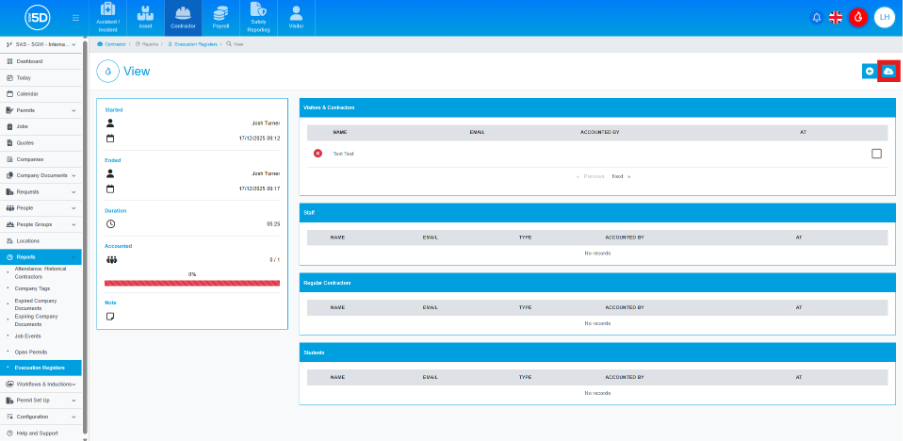903x441 pixels.
Task: Click the red fire evacuation icon
Action: pos(858,18)
